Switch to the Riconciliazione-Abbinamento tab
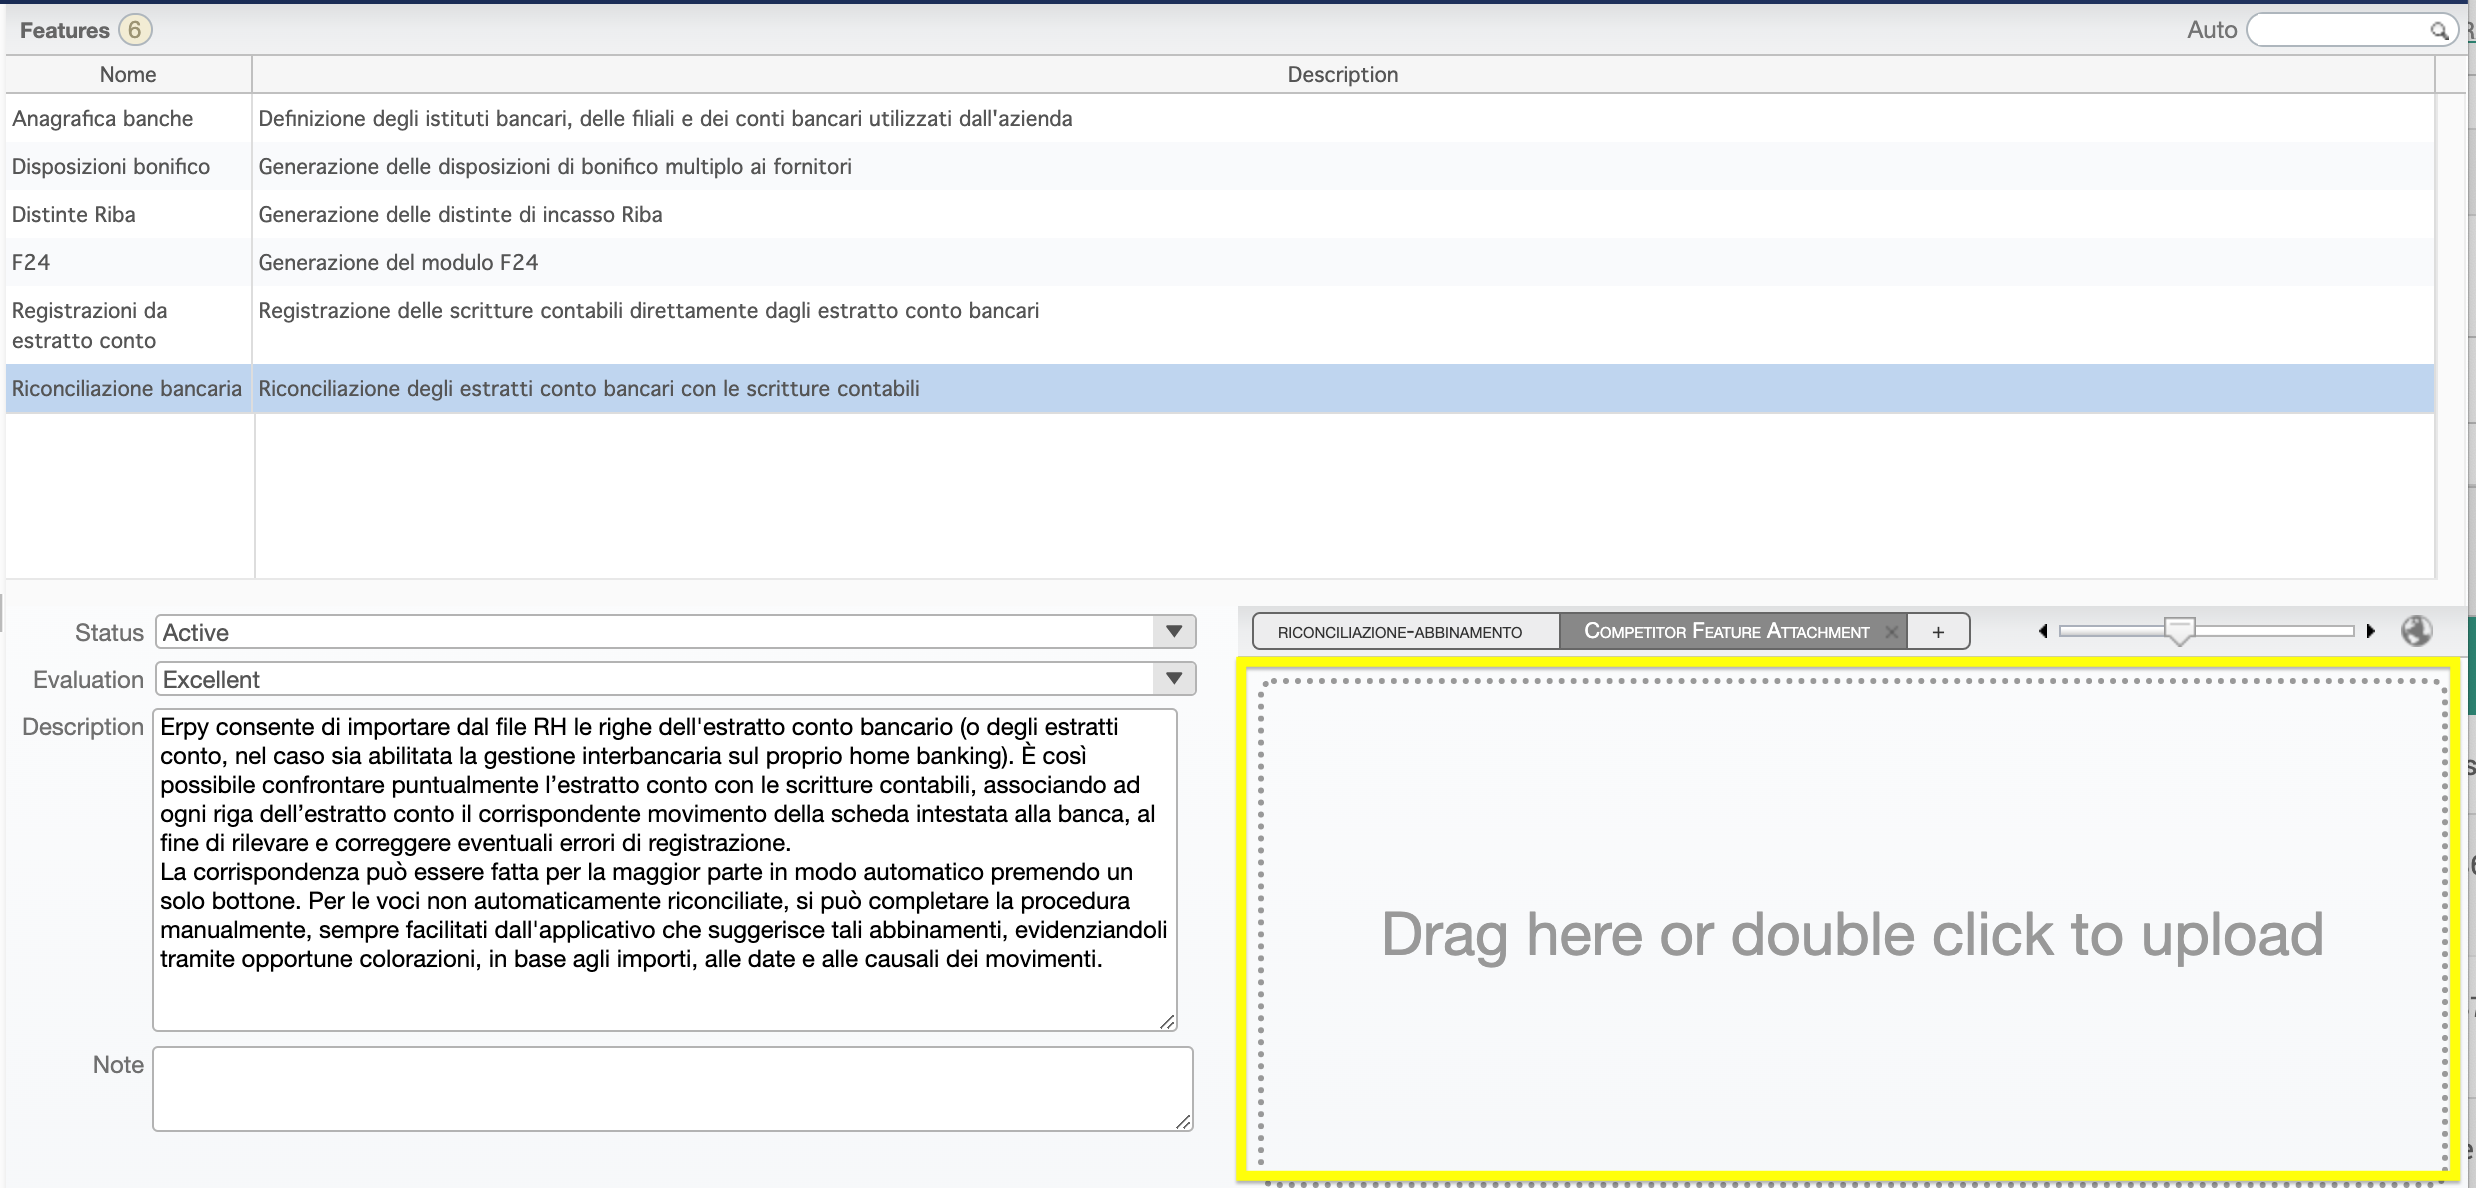Image resolution: width=2476 pixels, height=1188 pixels. coord(1399,632)
